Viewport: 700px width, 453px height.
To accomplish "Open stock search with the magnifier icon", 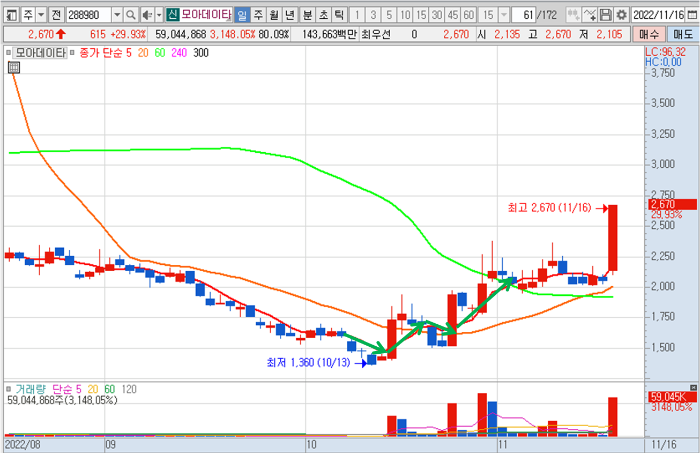I will click(130, 15).
